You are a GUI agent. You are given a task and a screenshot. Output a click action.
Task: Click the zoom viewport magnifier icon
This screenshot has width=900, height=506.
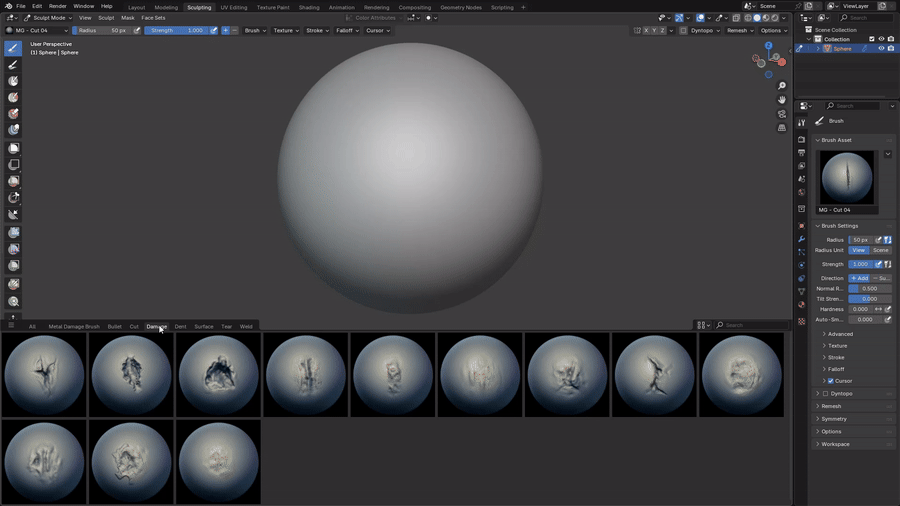(782, 85)
